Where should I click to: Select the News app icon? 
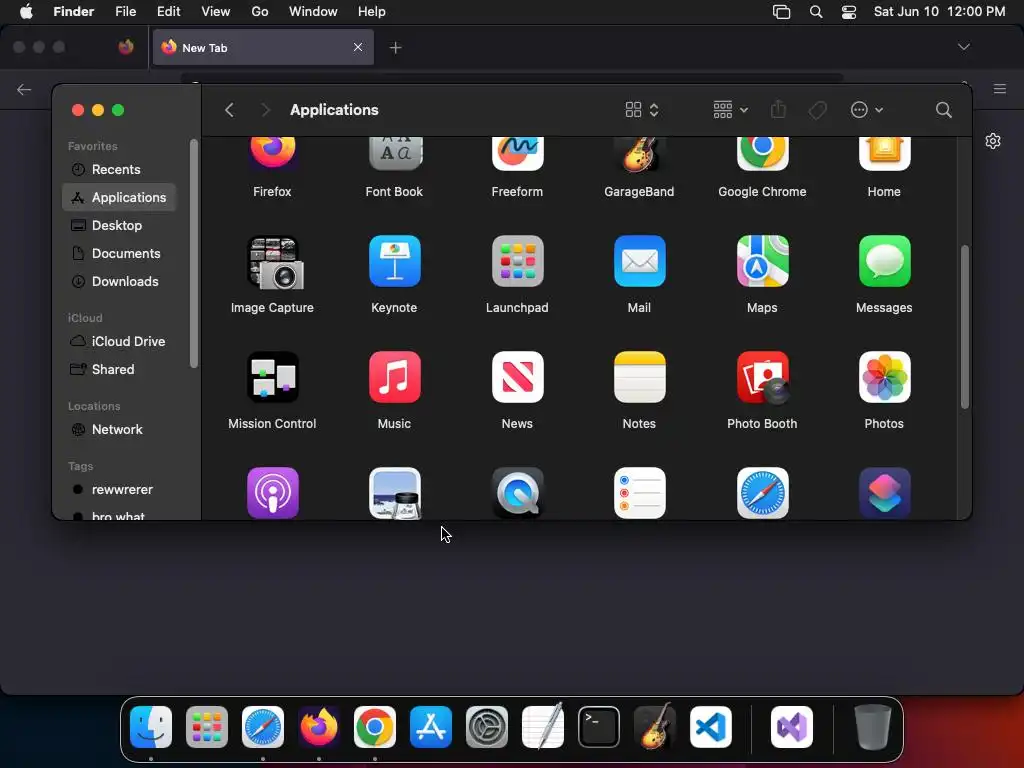(517, 377)
